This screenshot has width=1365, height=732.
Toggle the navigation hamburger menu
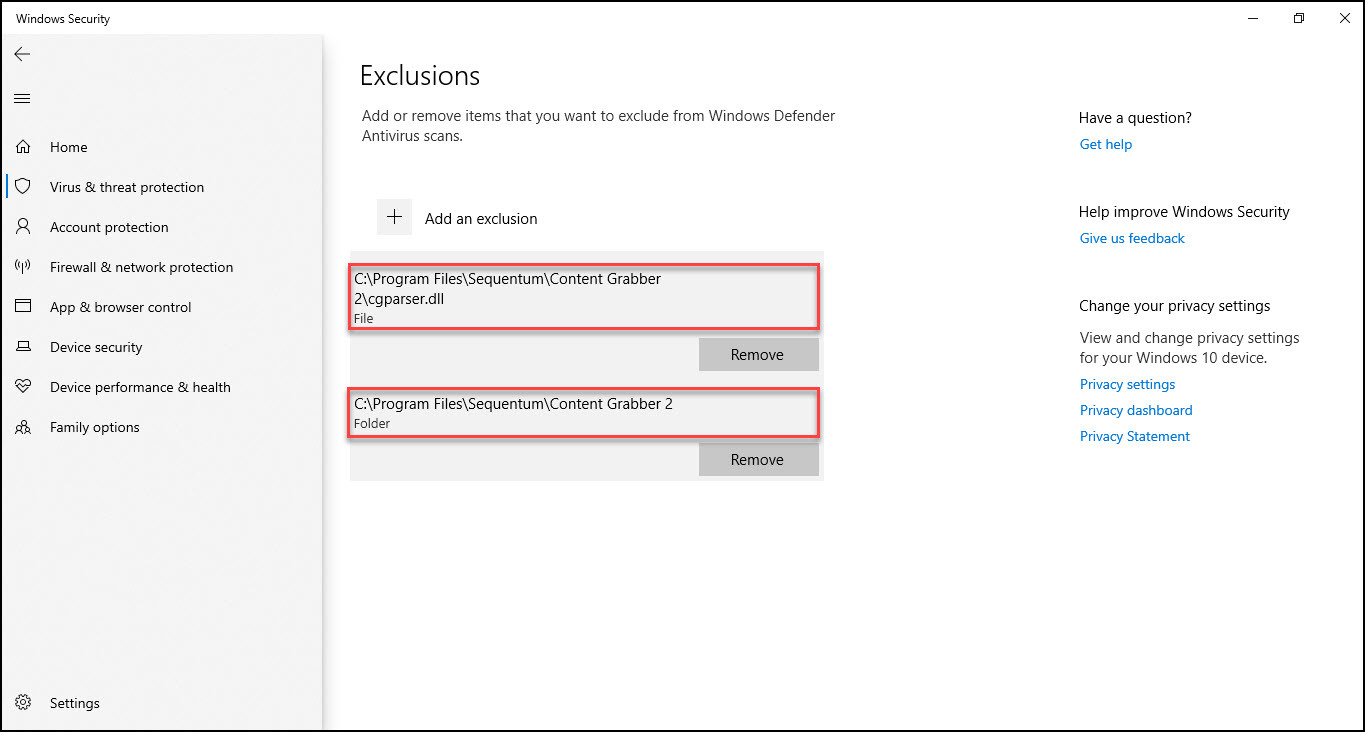(x=21, y=97)
